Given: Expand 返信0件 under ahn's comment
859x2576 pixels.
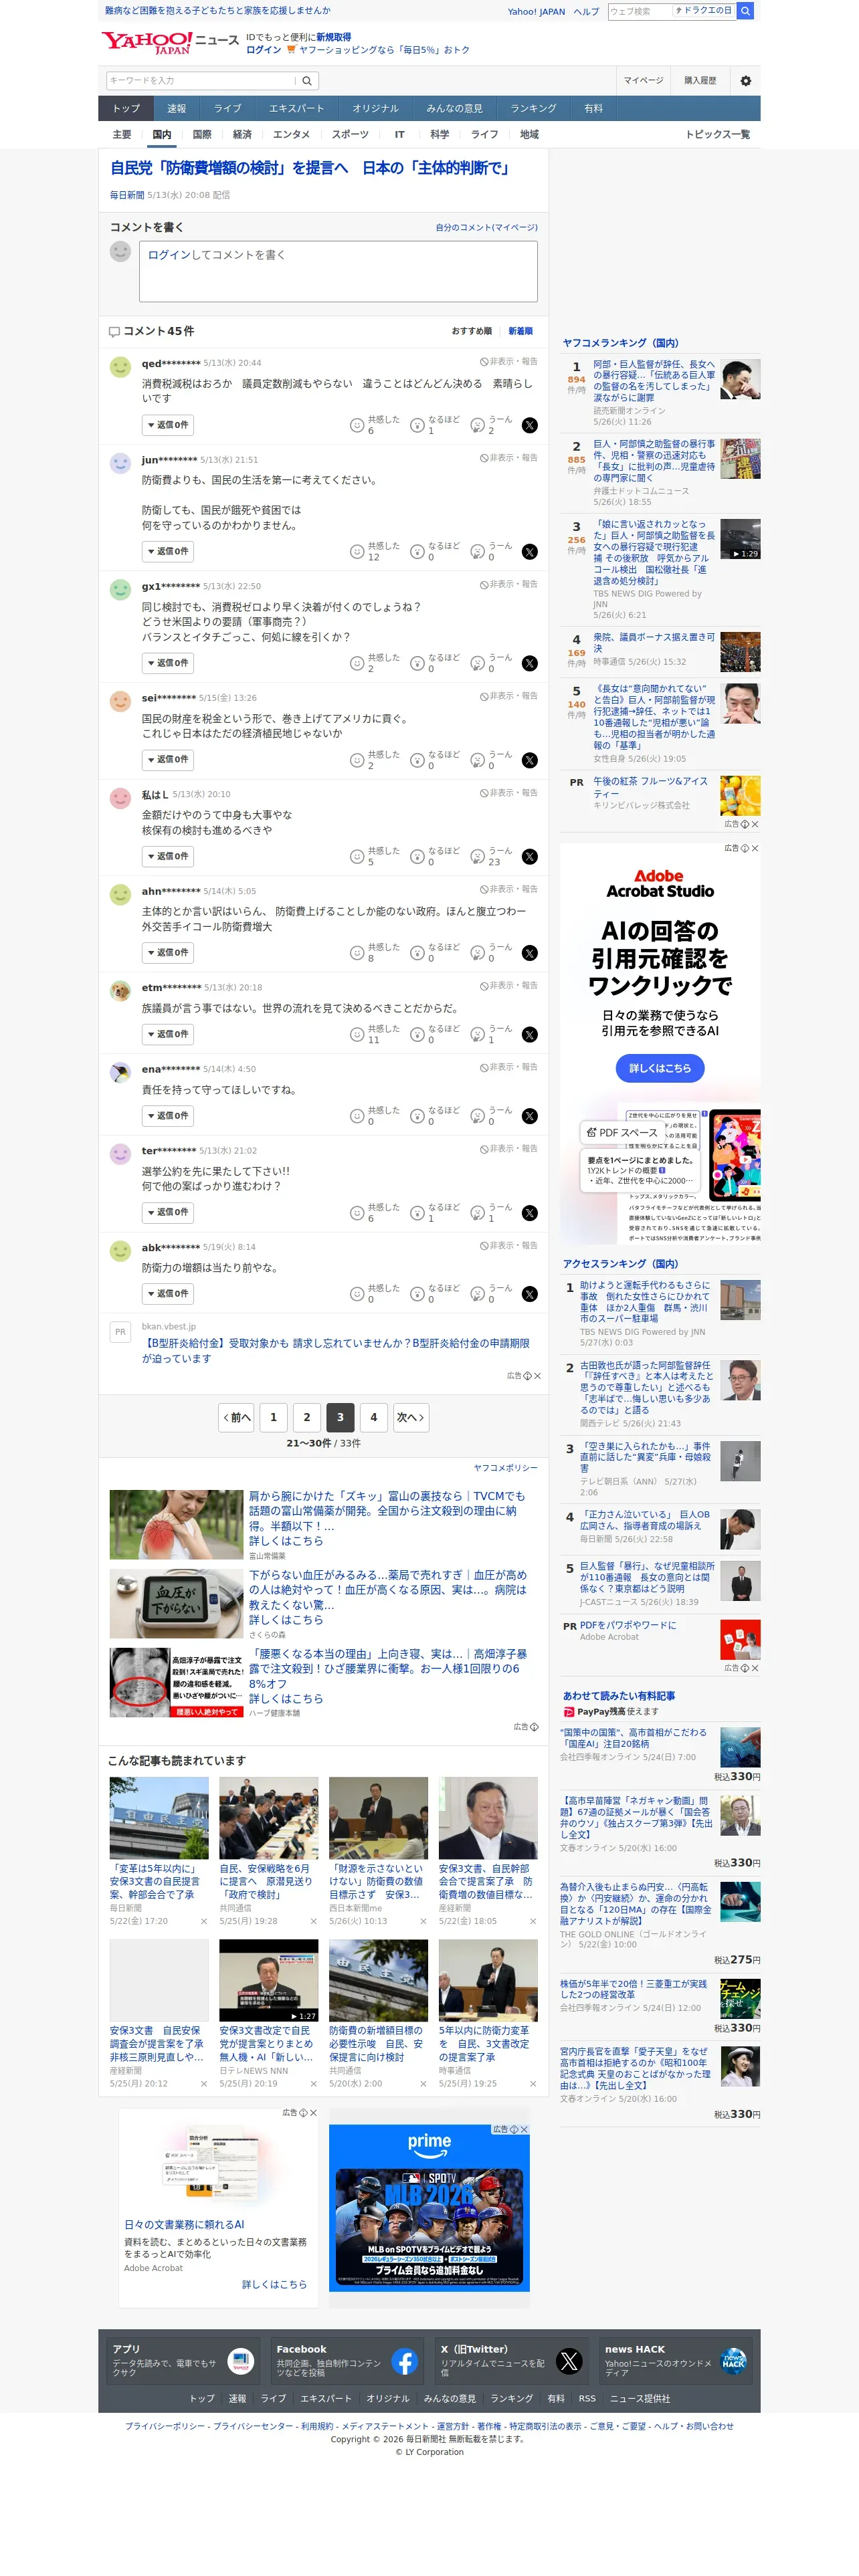Looking at the screenshot, I should click(167, 953).
